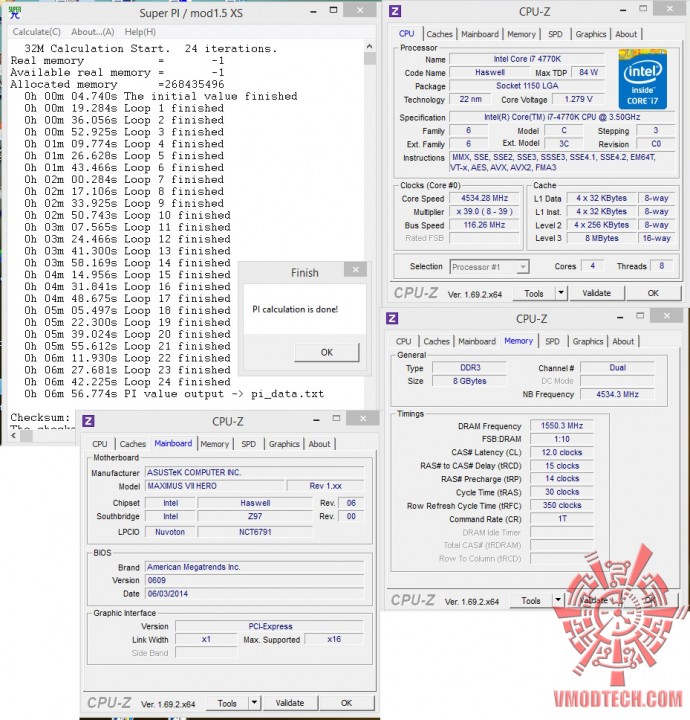The image size is (690, 720).
Task: Click the Core Voltage value 1.279 V
Action: (x=578, y=99)
